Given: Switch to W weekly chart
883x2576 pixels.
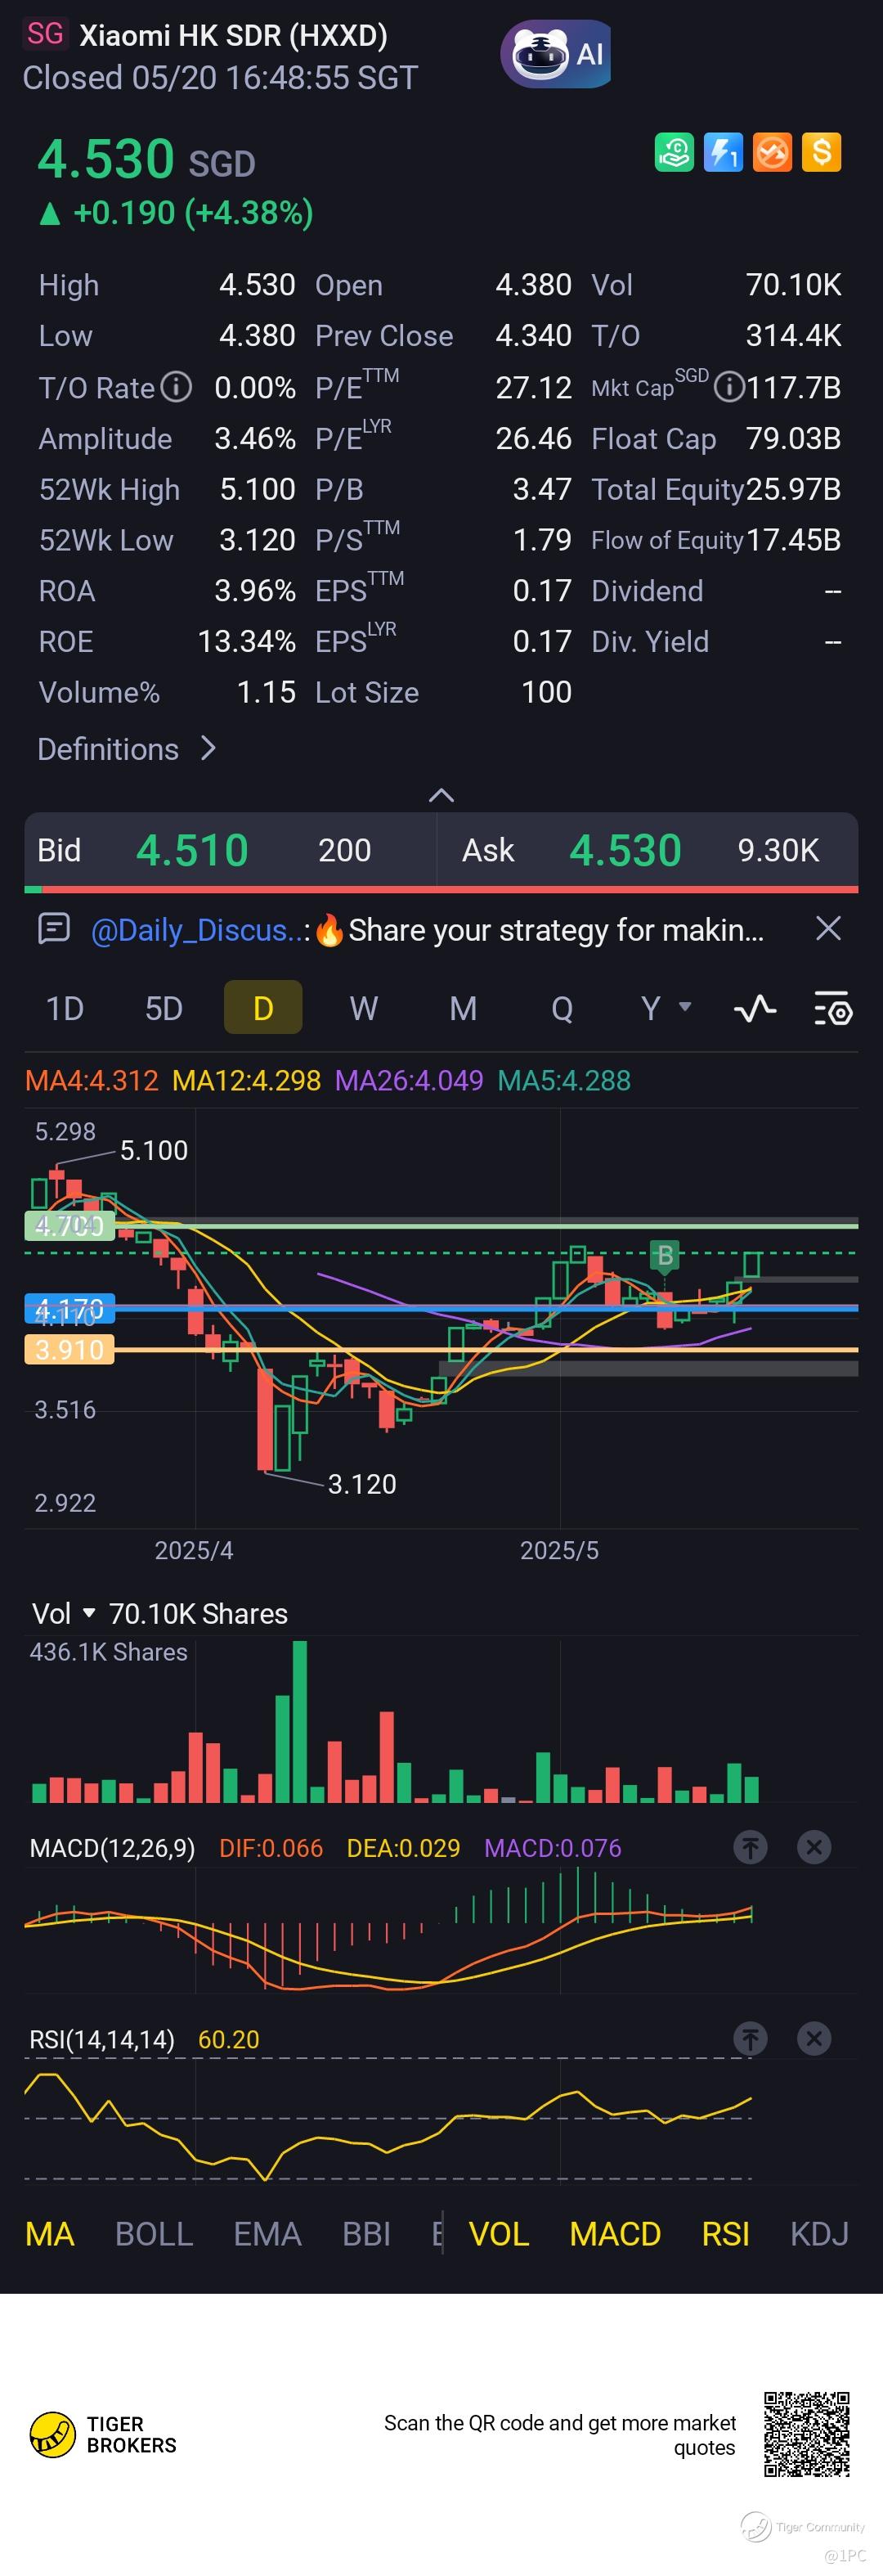Looking at the screenshot, I should click(x=363, y=1008).
